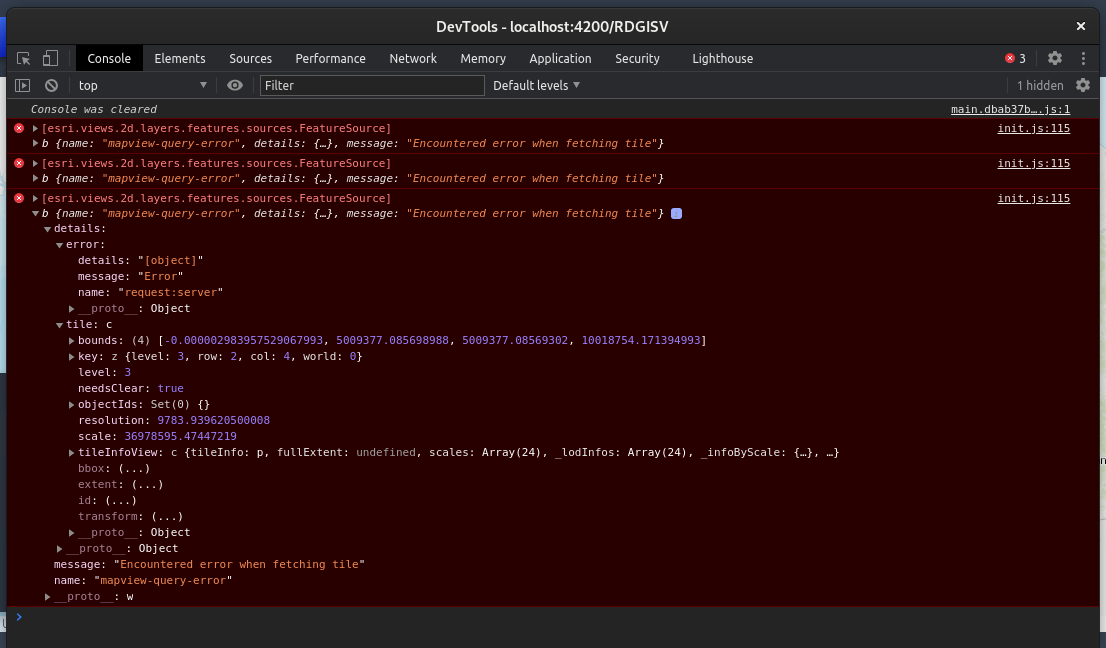
Task: Click the first error's red X icon
Action: pyautogui.click(x=19, y=128)
